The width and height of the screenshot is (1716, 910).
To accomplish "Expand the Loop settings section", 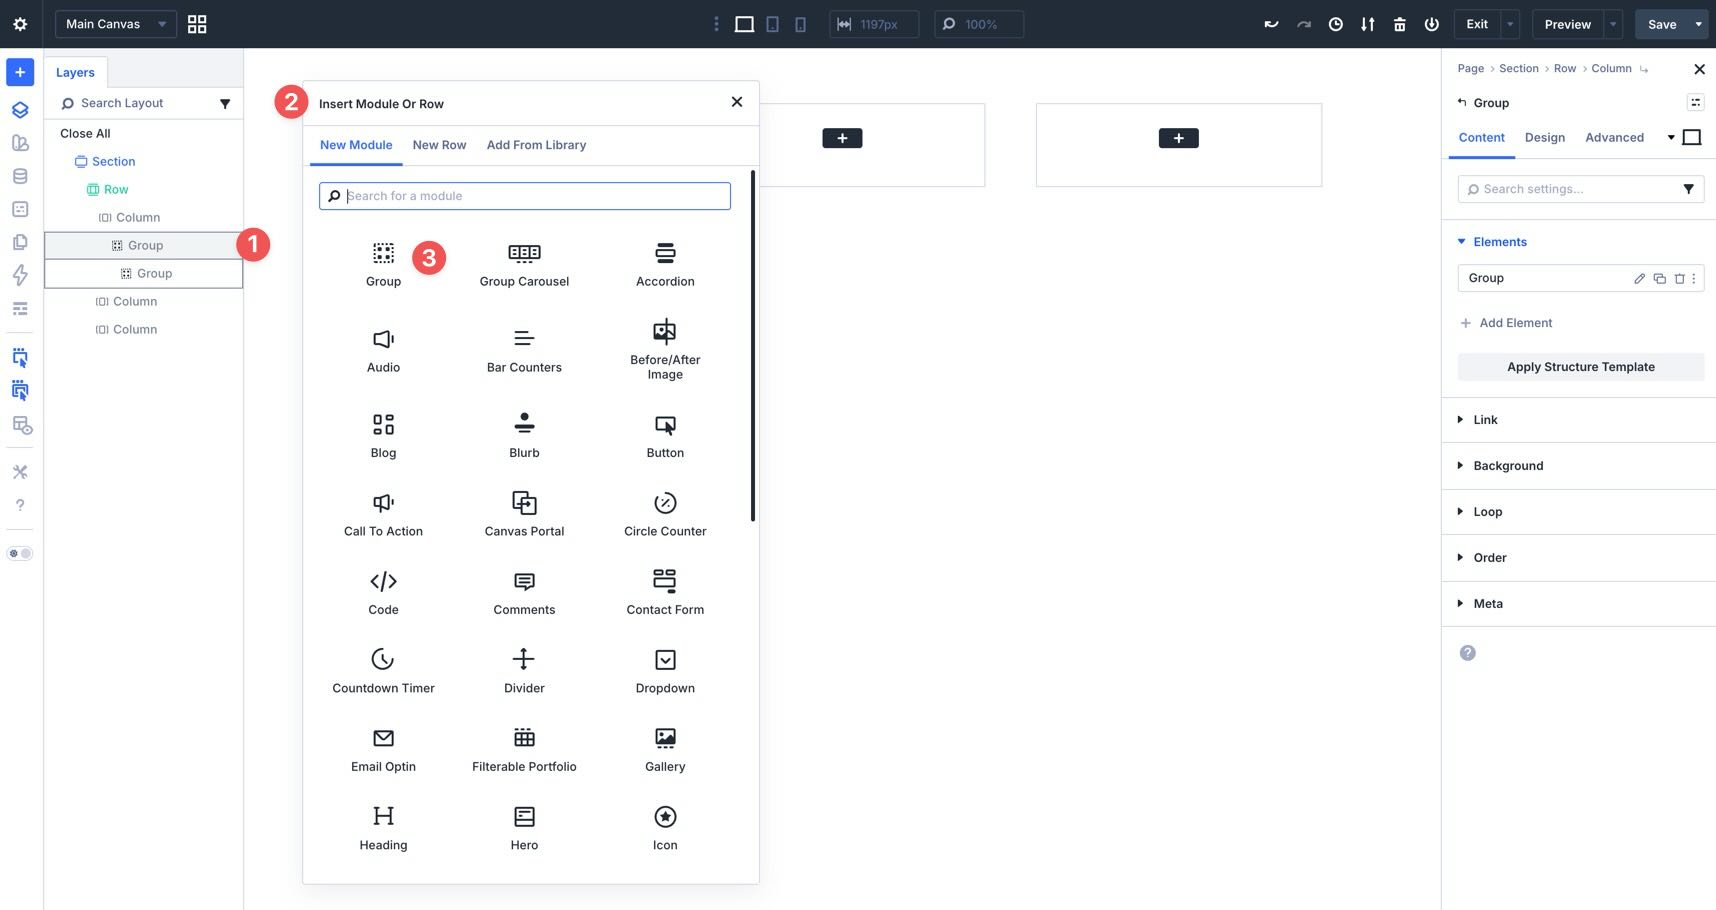I will click(x=1487, y=511).
